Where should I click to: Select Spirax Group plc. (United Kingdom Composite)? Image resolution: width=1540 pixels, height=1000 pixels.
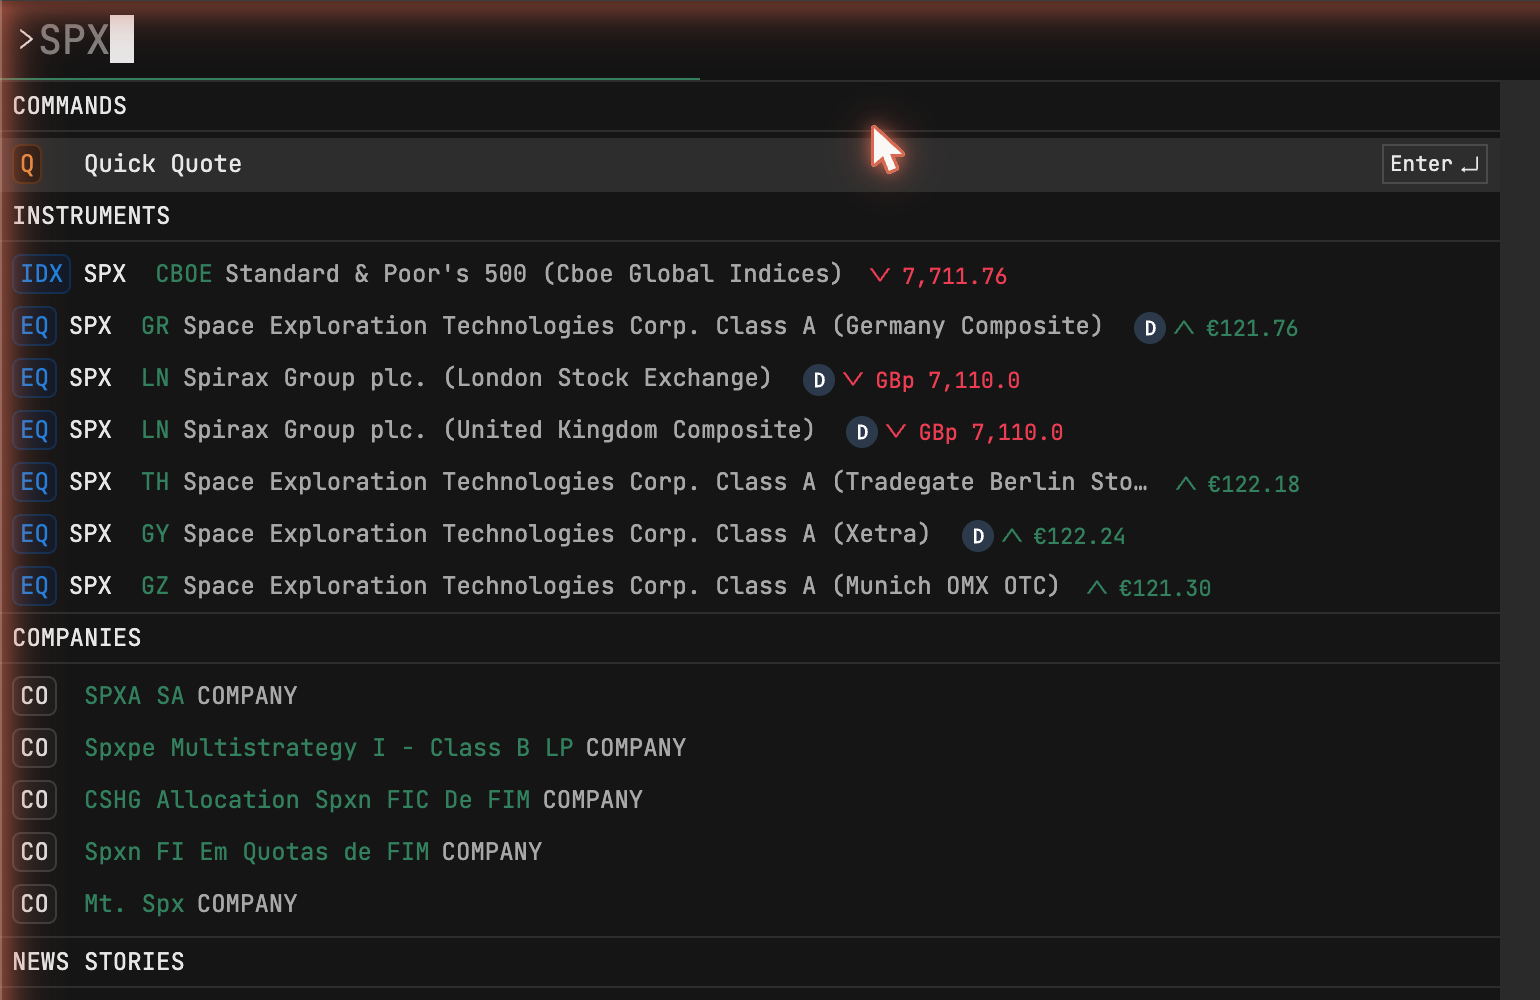click(750, 430)
